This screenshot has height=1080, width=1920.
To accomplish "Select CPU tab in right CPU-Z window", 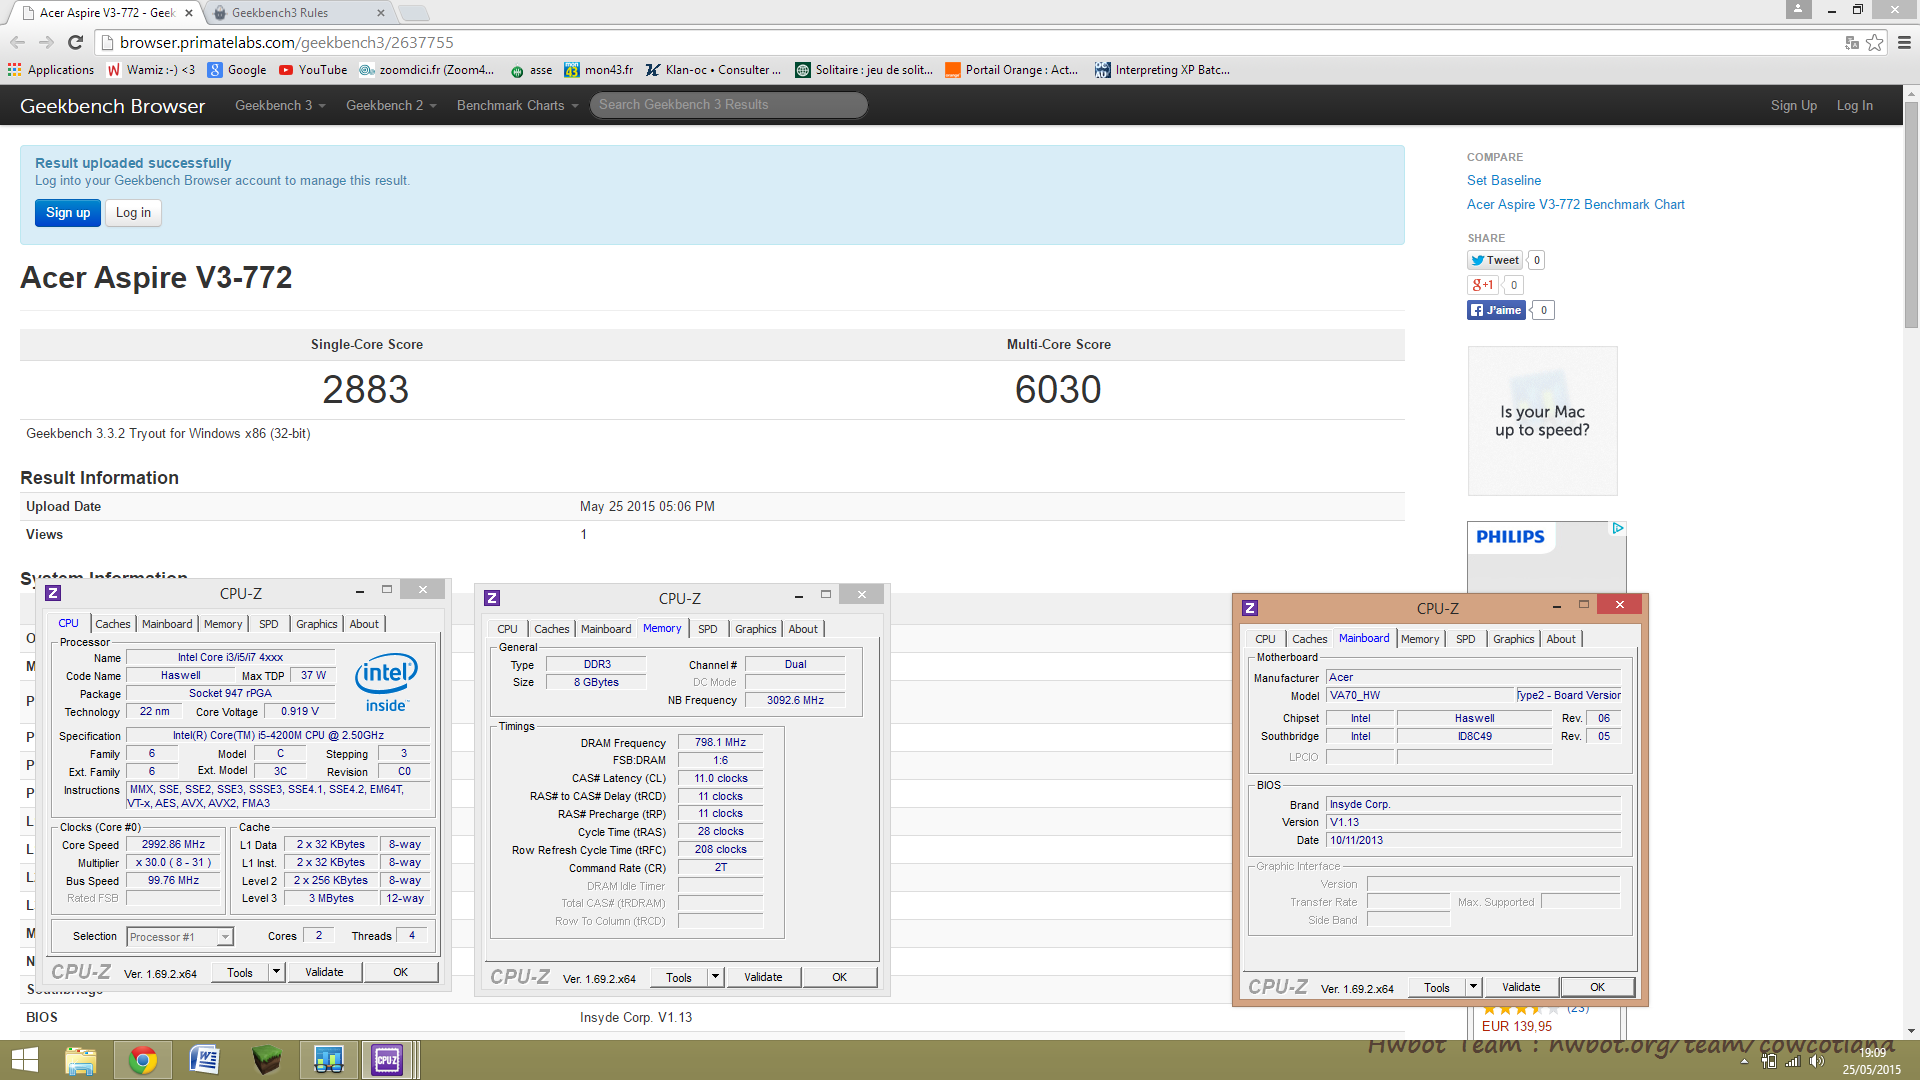I will (1265, 639).
